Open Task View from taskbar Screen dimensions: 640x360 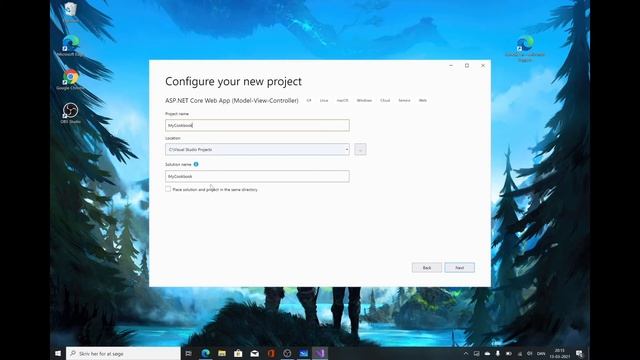[x=189, y=353]
